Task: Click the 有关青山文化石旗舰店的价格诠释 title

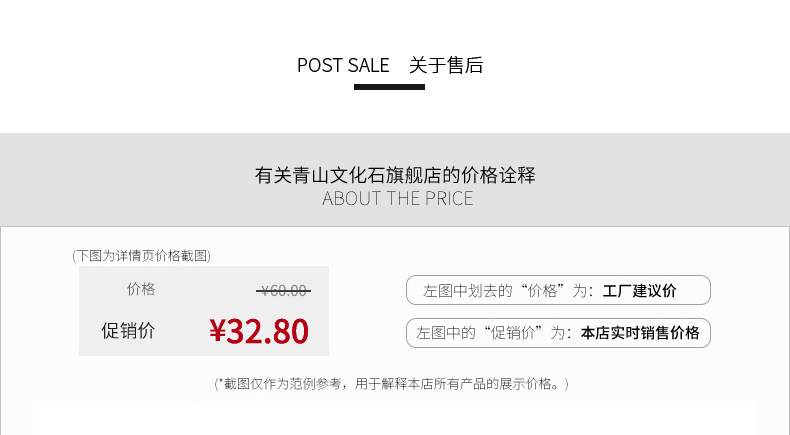Action: pyautogui.click(x=395, y=175)
